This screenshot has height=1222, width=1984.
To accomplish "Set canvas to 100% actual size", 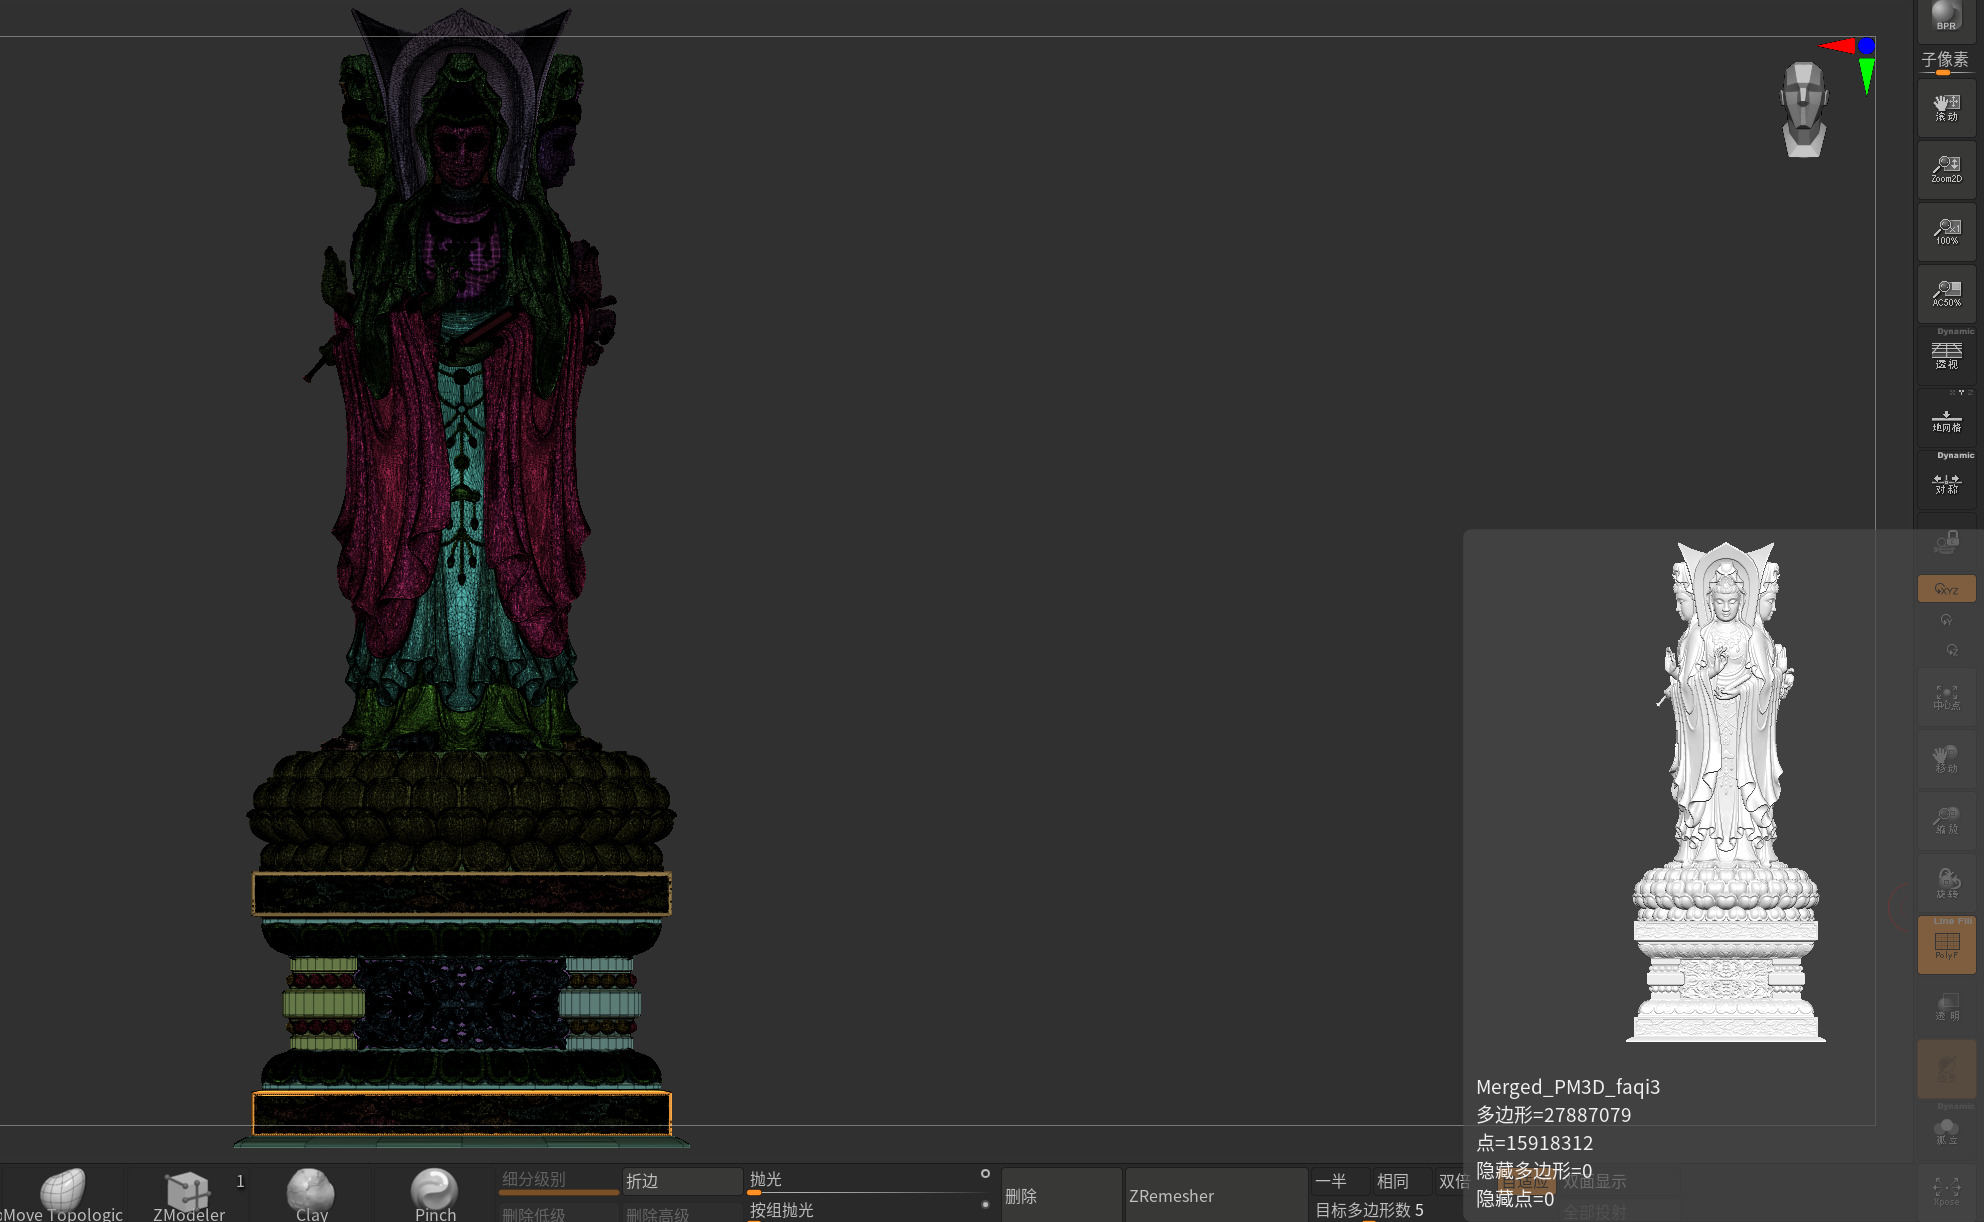I will pyautogui.click(x=1946, y=232).
